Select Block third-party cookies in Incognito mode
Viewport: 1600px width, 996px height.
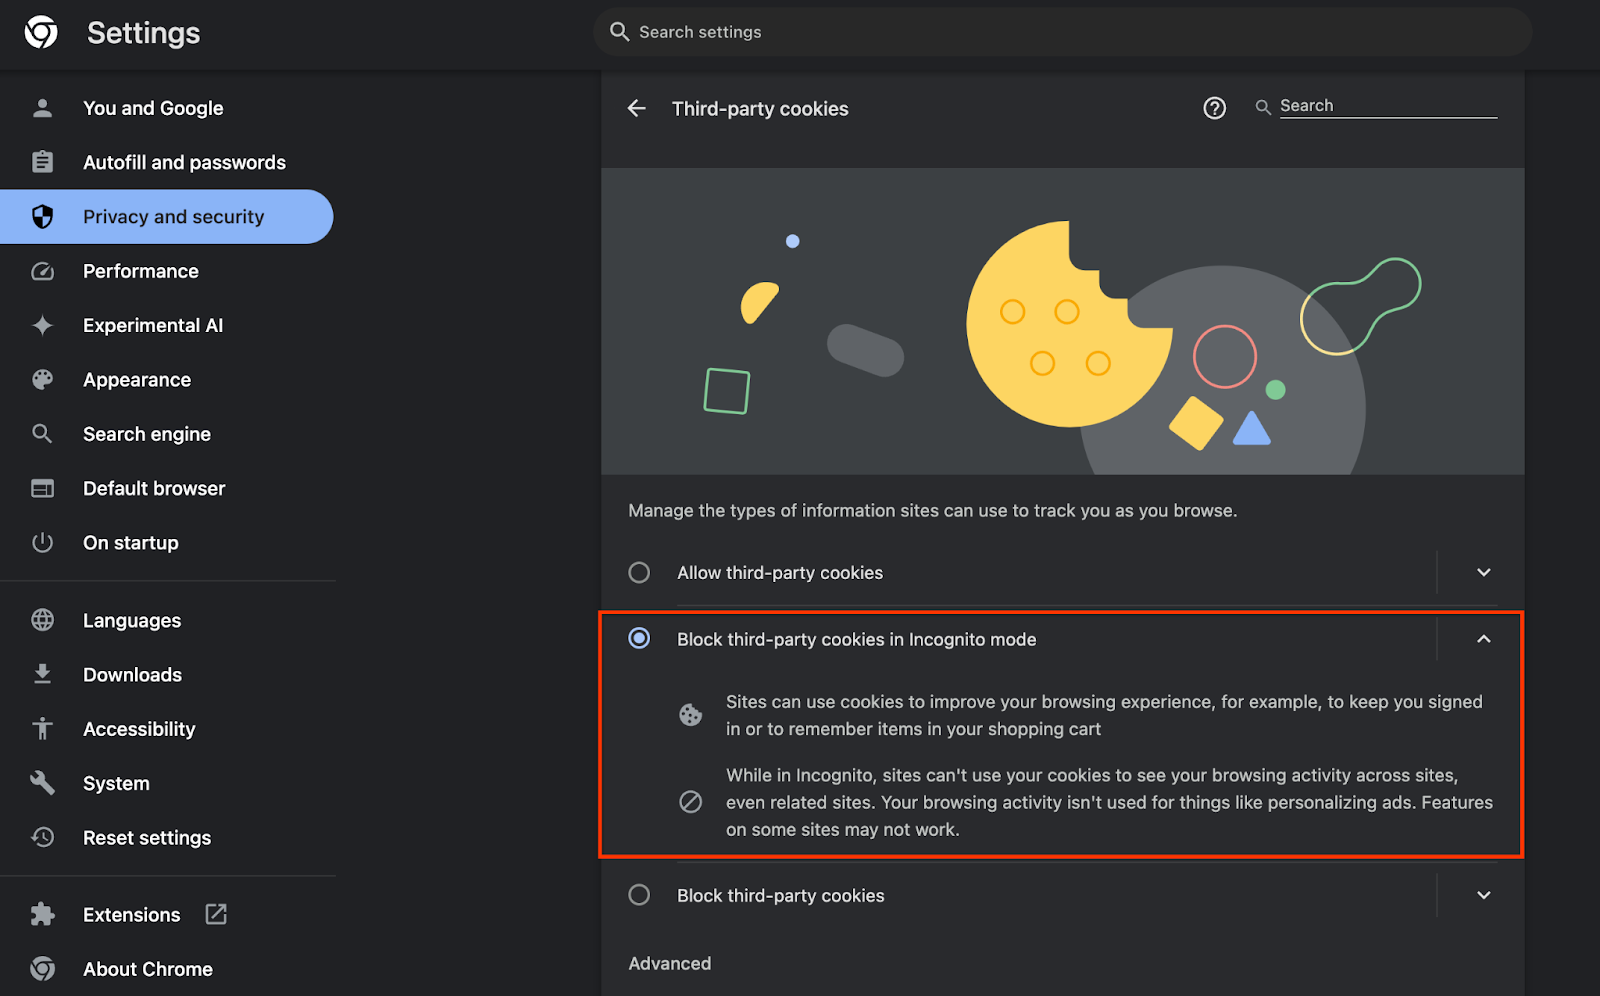pyautogui.click(x=639, y=637)
